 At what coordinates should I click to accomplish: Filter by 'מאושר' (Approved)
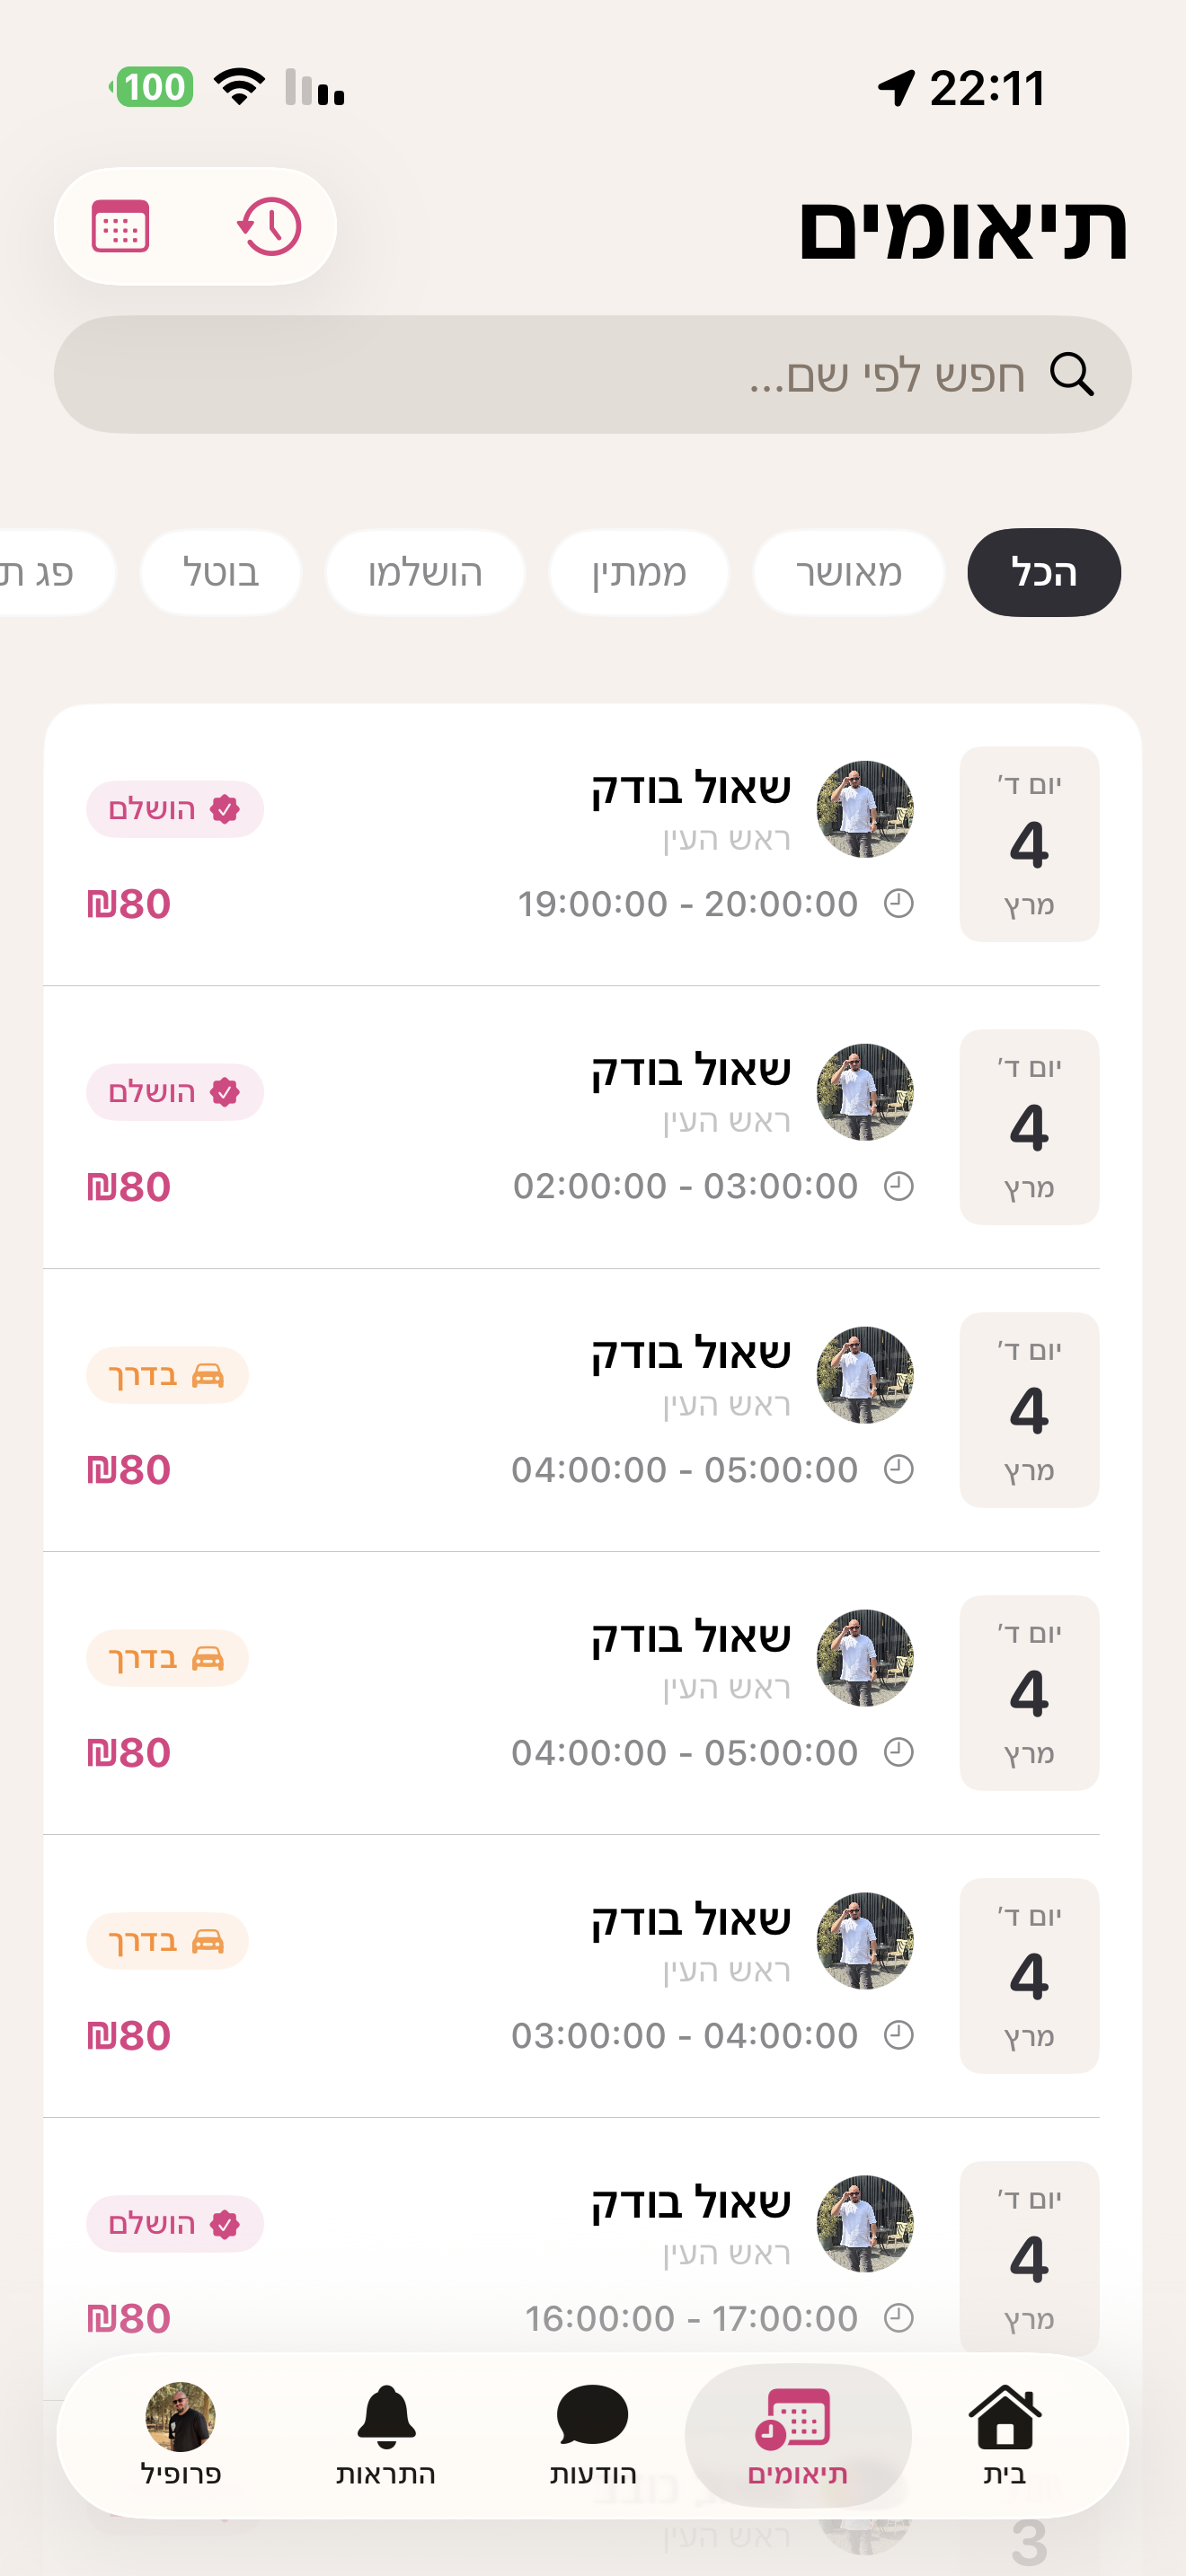(848, 573)
